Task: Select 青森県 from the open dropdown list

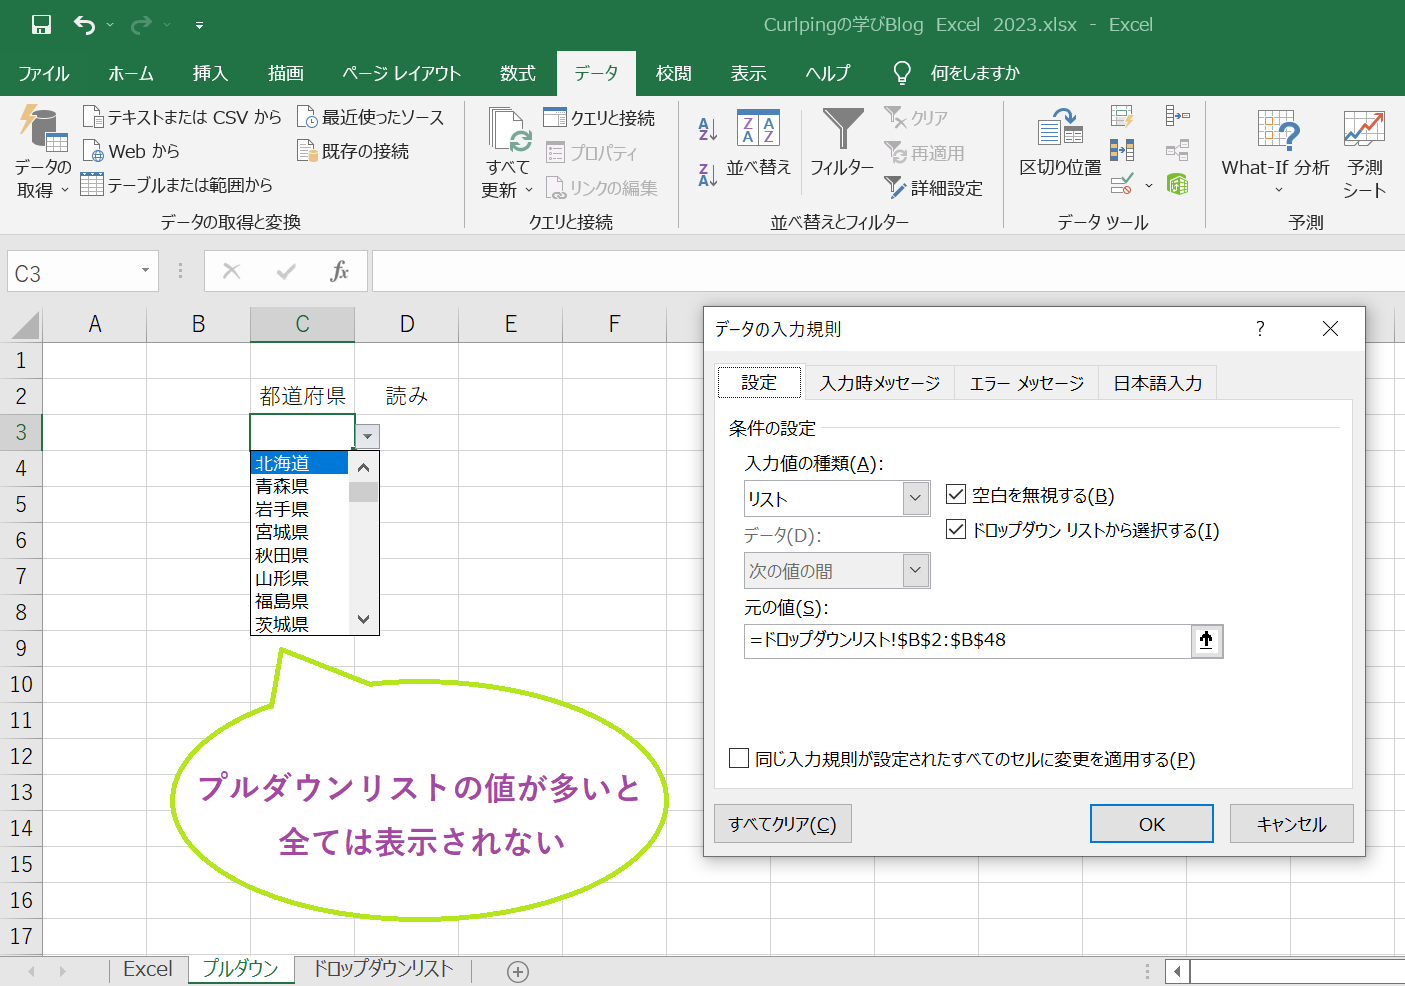Action: click(283, 486)
